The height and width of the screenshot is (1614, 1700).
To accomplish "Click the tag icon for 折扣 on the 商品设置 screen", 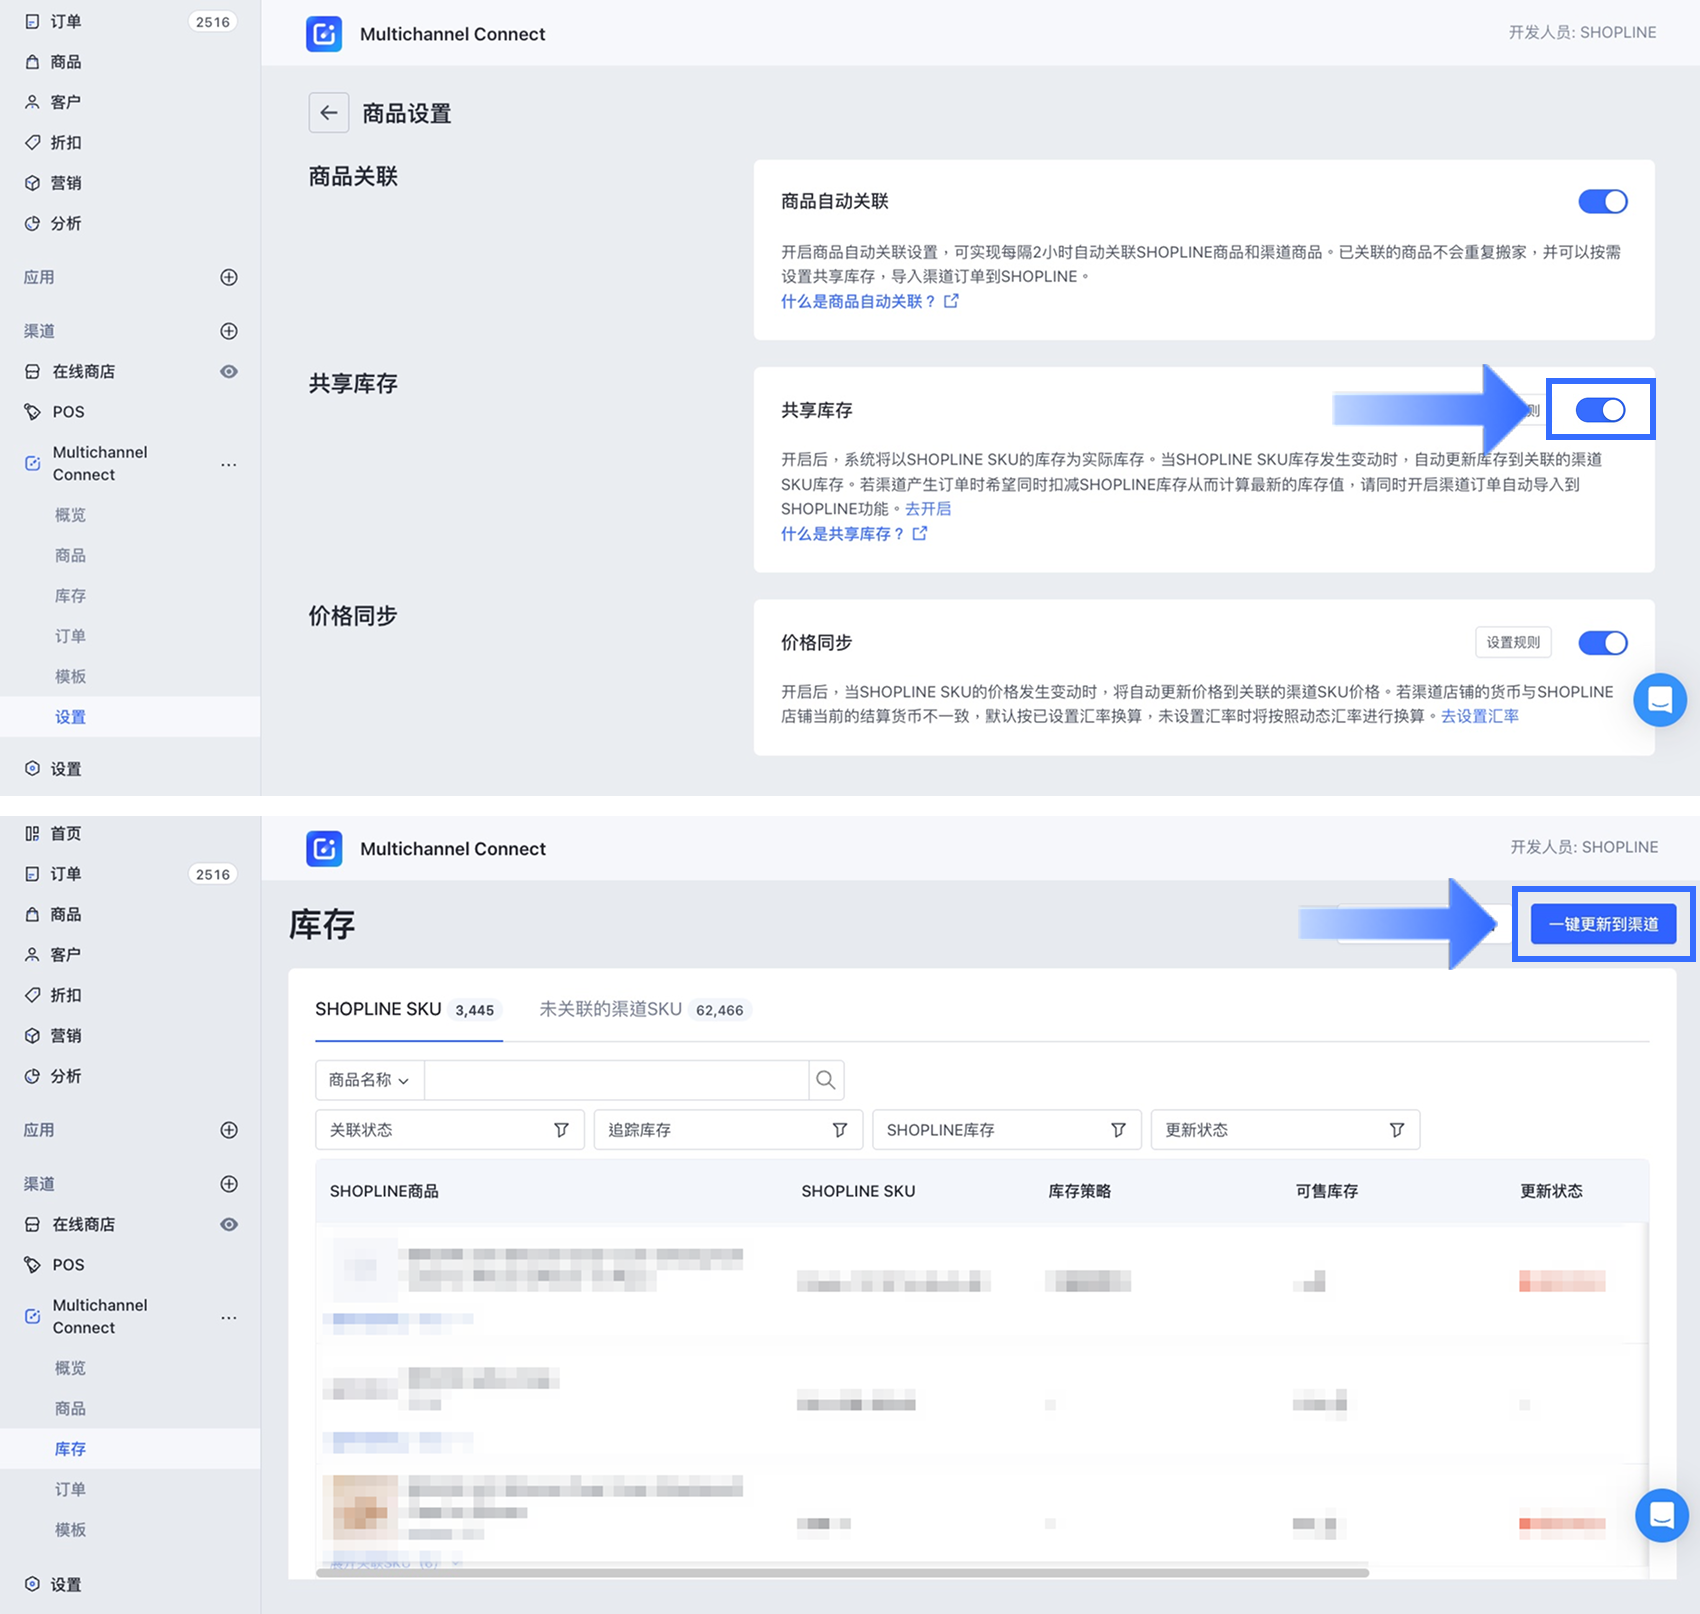I will [x=33, y=142].
